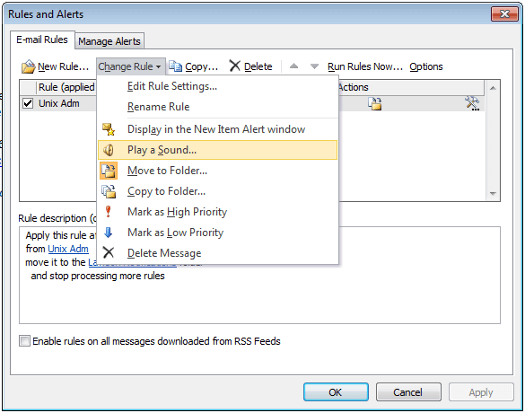Click the Unix Adm link in description

point(68,249)
